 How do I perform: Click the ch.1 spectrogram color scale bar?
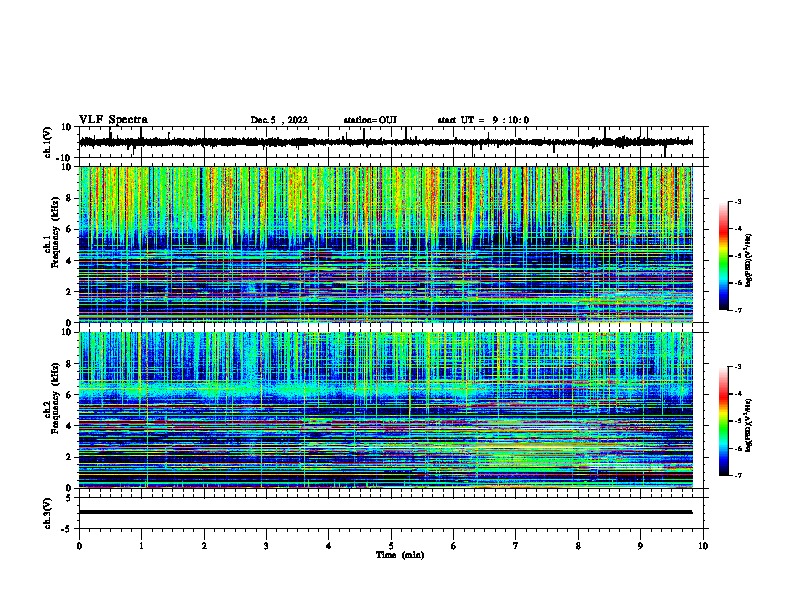(x=723, y=256)
